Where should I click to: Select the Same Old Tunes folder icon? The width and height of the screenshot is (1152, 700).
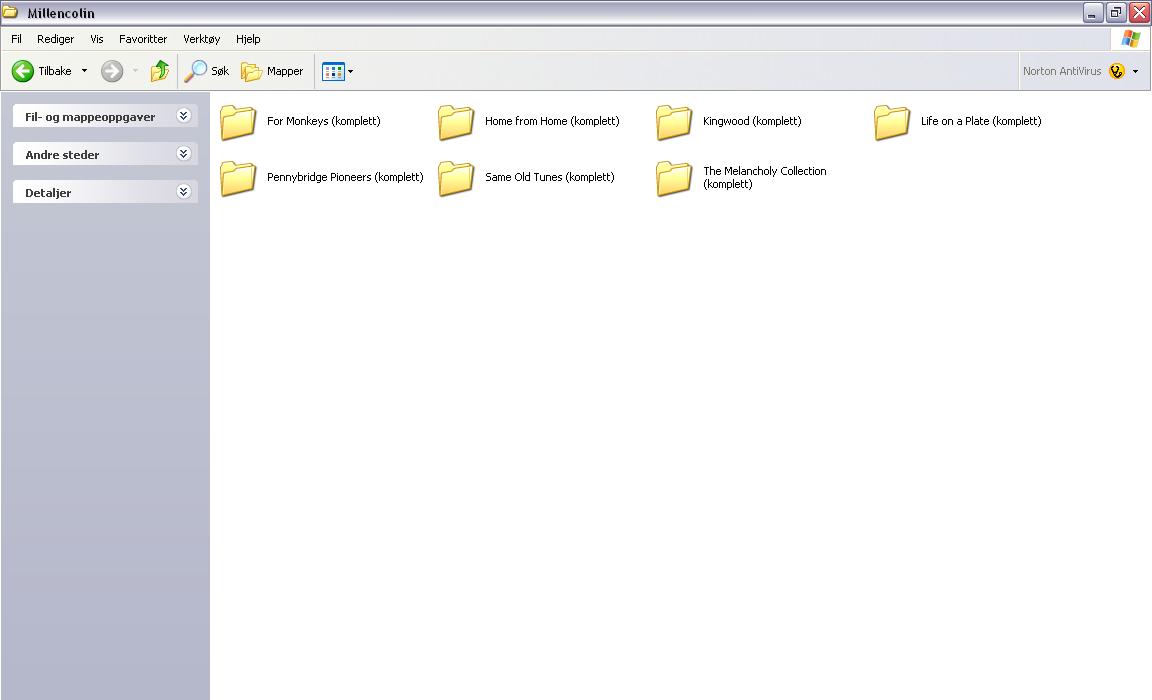(x=456, y=178)
